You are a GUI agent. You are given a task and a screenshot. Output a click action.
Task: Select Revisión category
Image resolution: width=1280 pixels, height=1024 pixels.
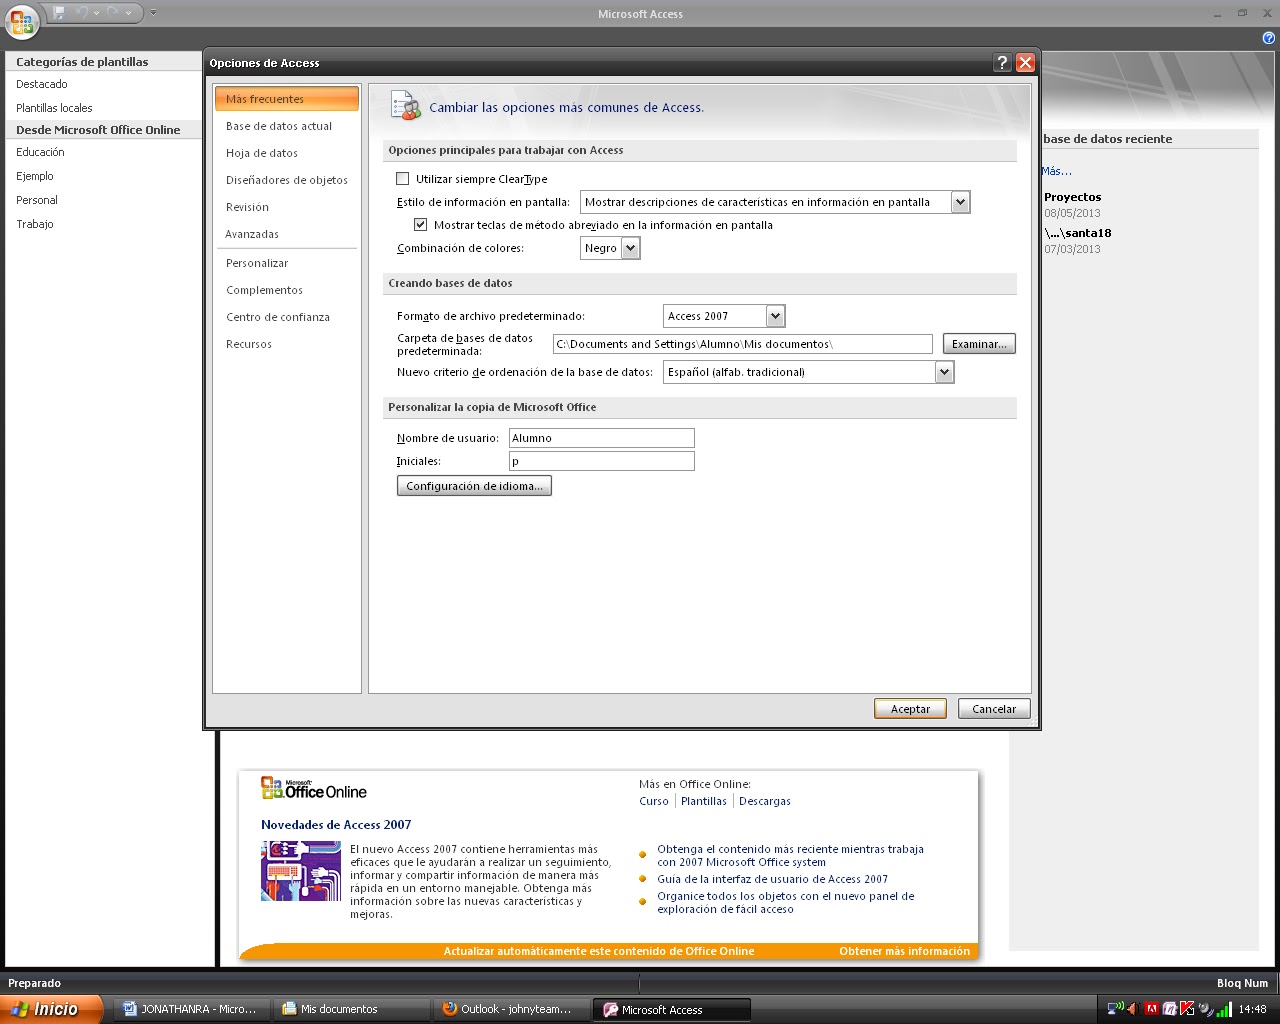287,207
